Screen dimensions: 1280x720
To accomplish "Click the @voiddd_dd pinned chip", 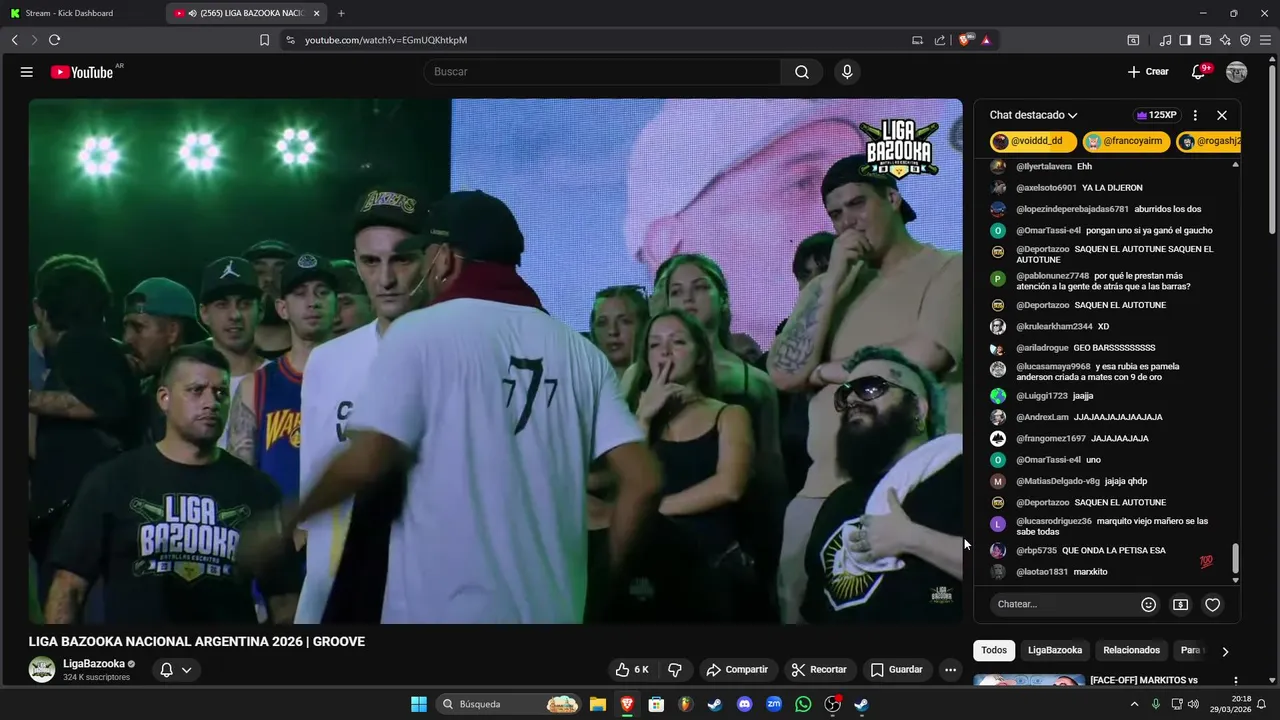I will (1033, 142).
